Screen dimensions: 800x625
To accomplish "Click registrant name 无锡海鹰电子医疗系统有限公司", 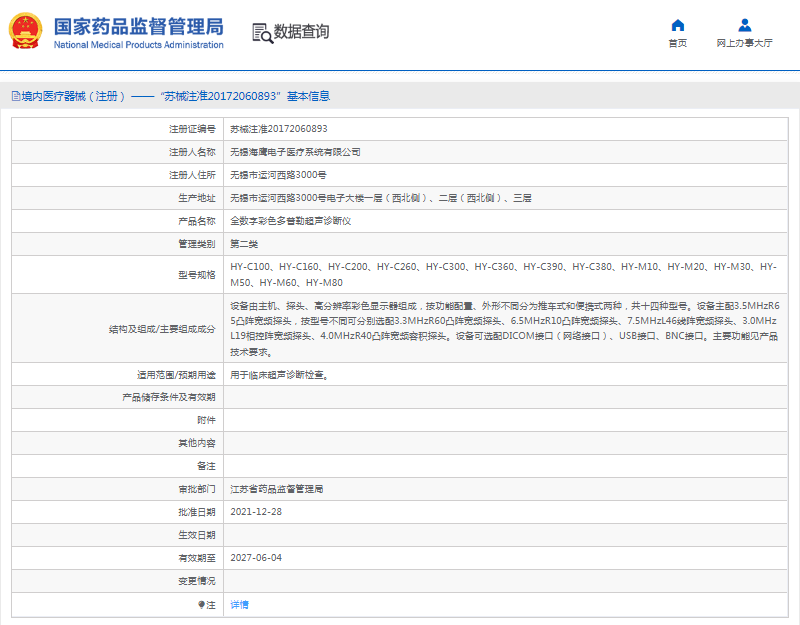I will pos(295,152).
